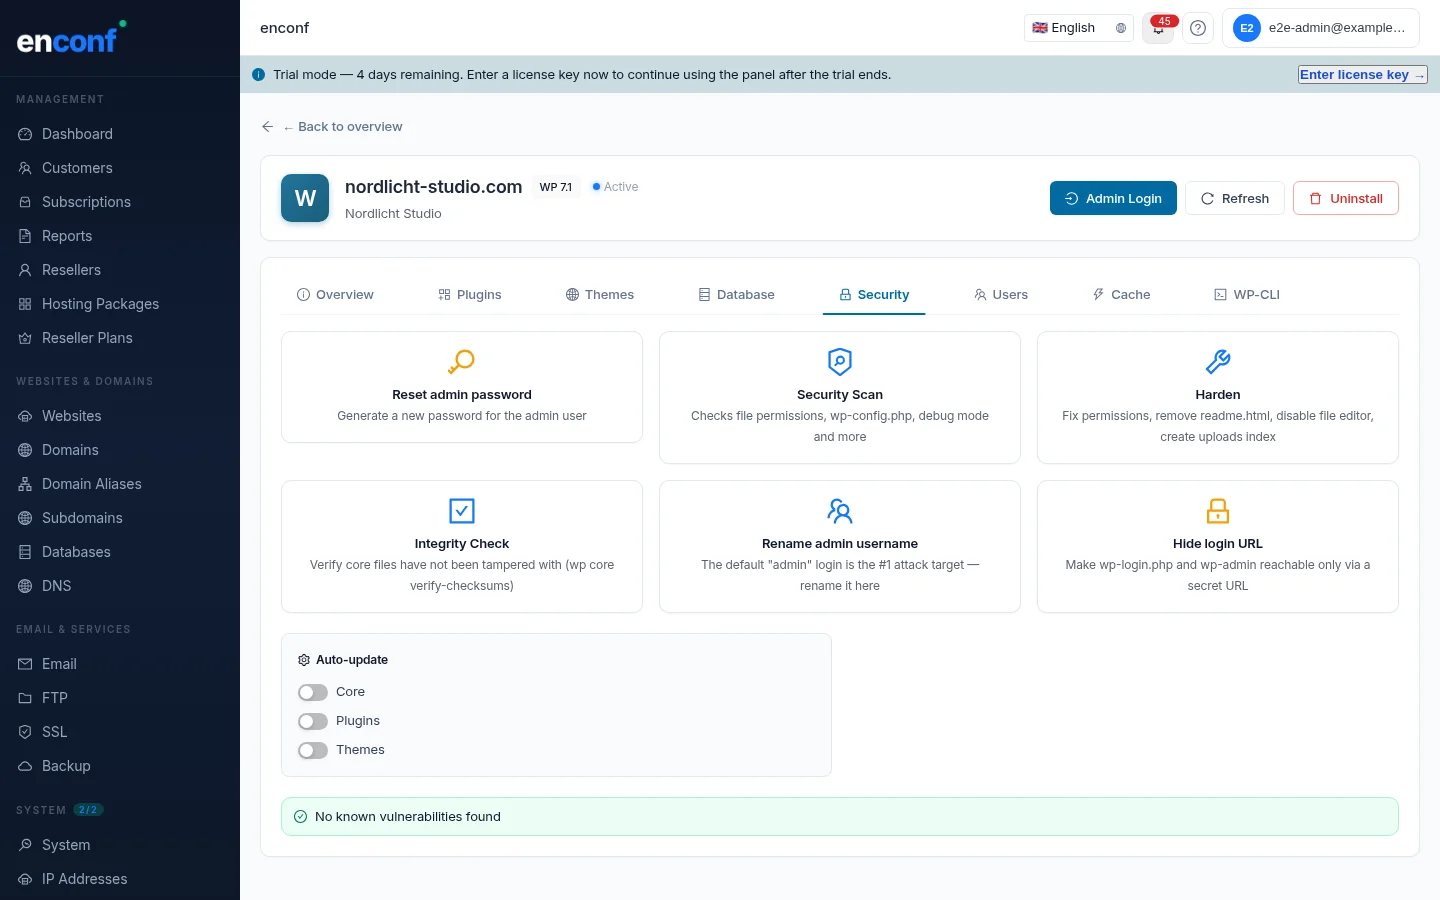Click the enconf logo
This screenshot has height=900, width=1440.
(71, 38)
